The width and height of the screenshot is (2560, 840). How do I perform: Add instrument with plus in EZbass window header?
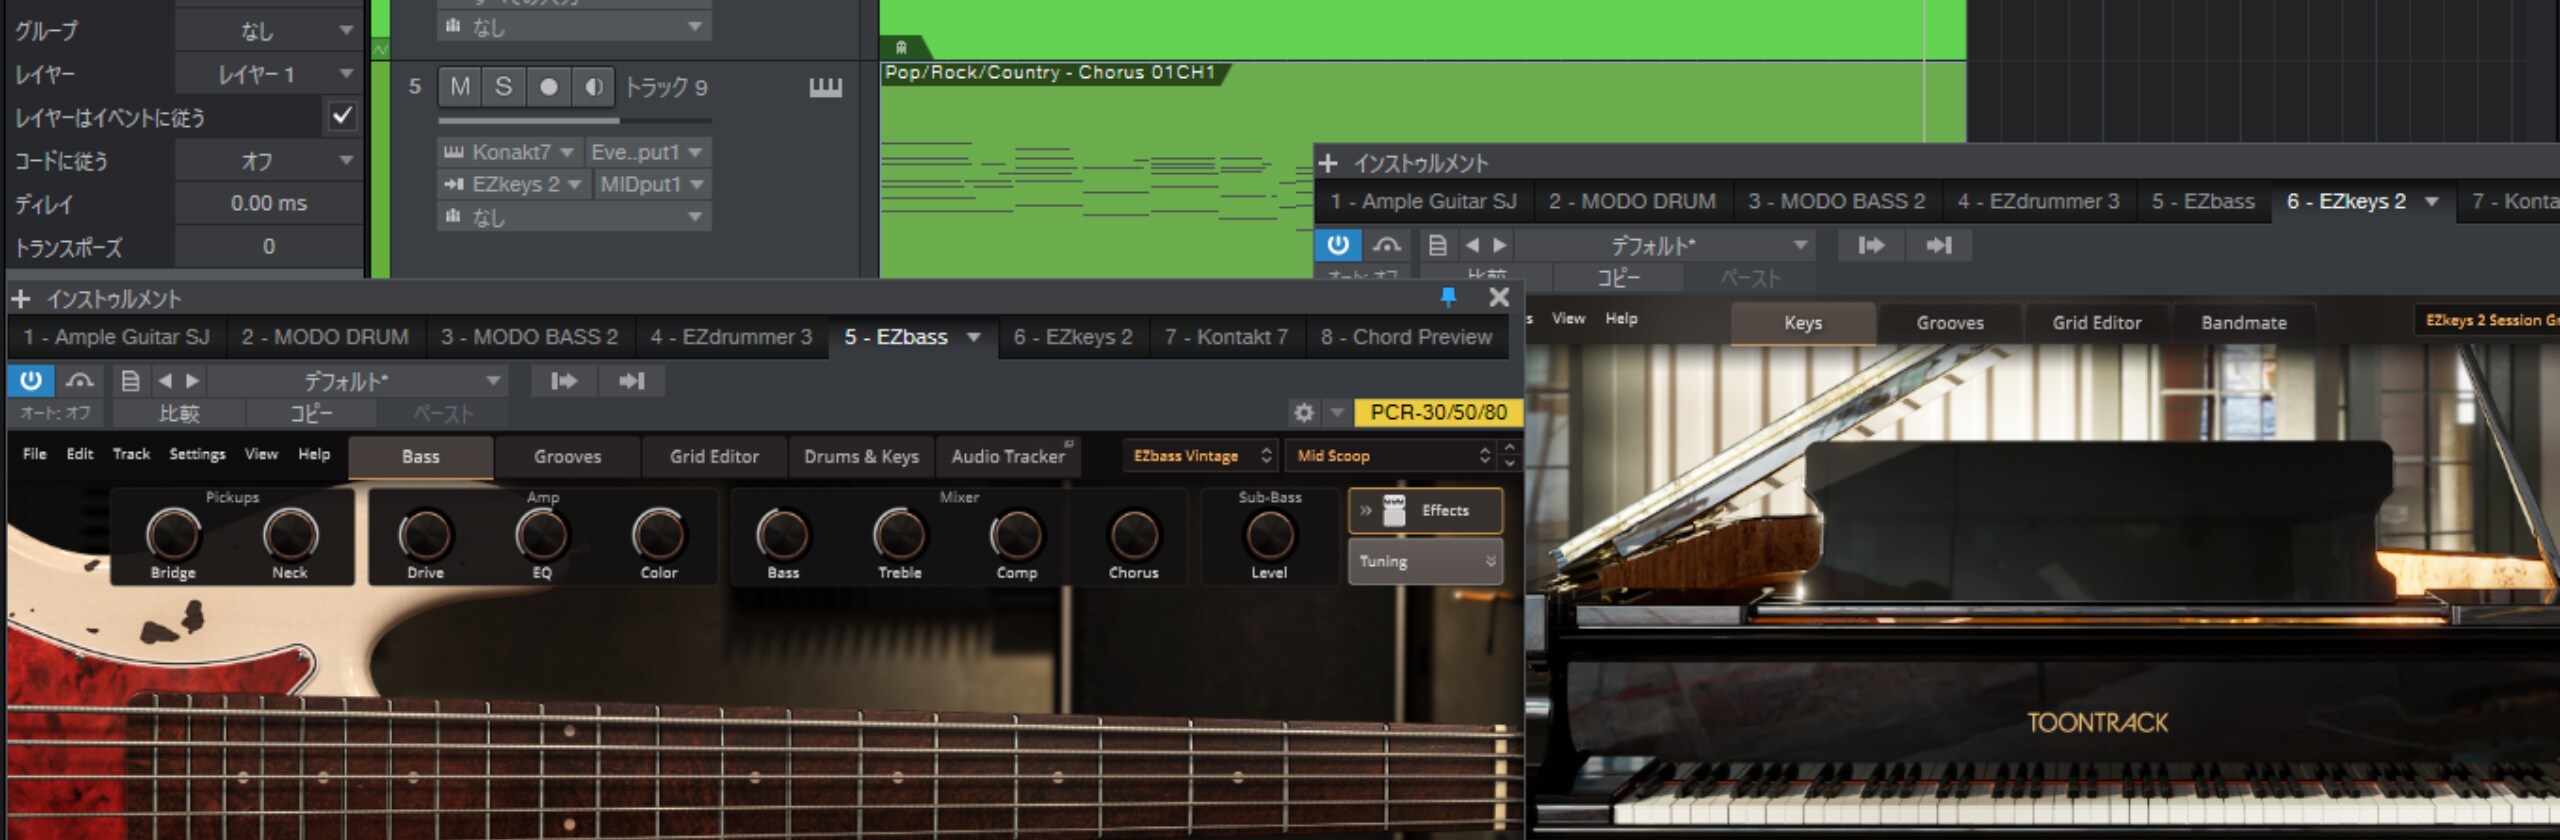point(21,298)
